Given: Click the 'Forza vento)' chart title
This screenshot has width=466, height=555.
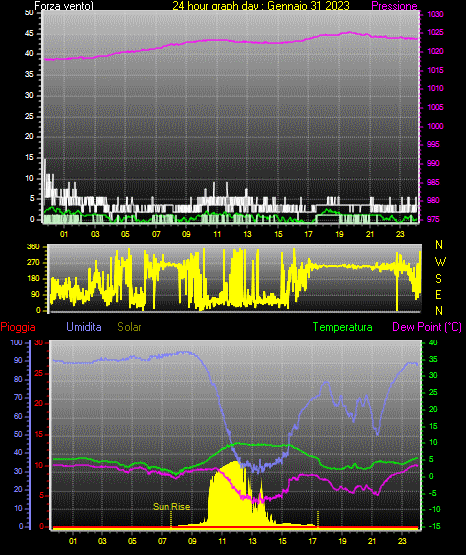Looking at the screenshot, I should click(64, 6).
